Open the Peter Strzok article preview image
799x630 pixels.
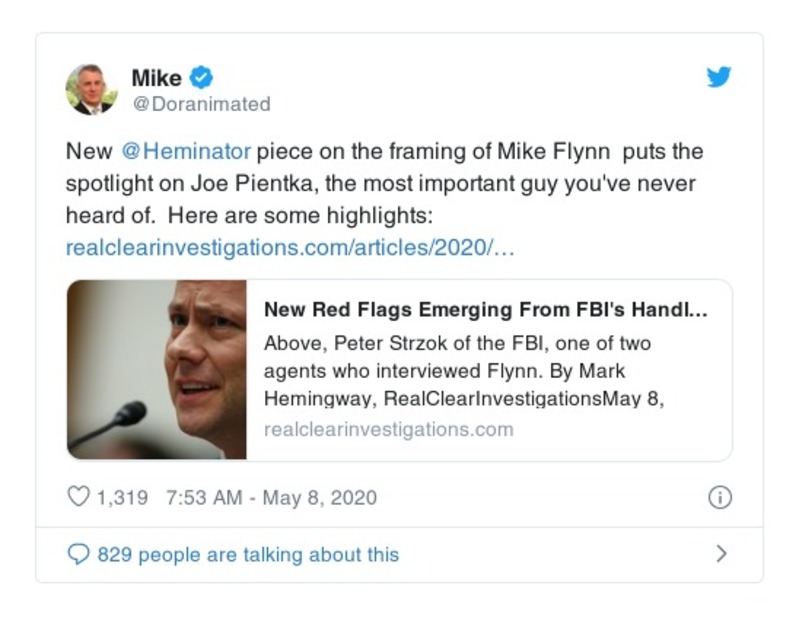[x=157, y=369]
